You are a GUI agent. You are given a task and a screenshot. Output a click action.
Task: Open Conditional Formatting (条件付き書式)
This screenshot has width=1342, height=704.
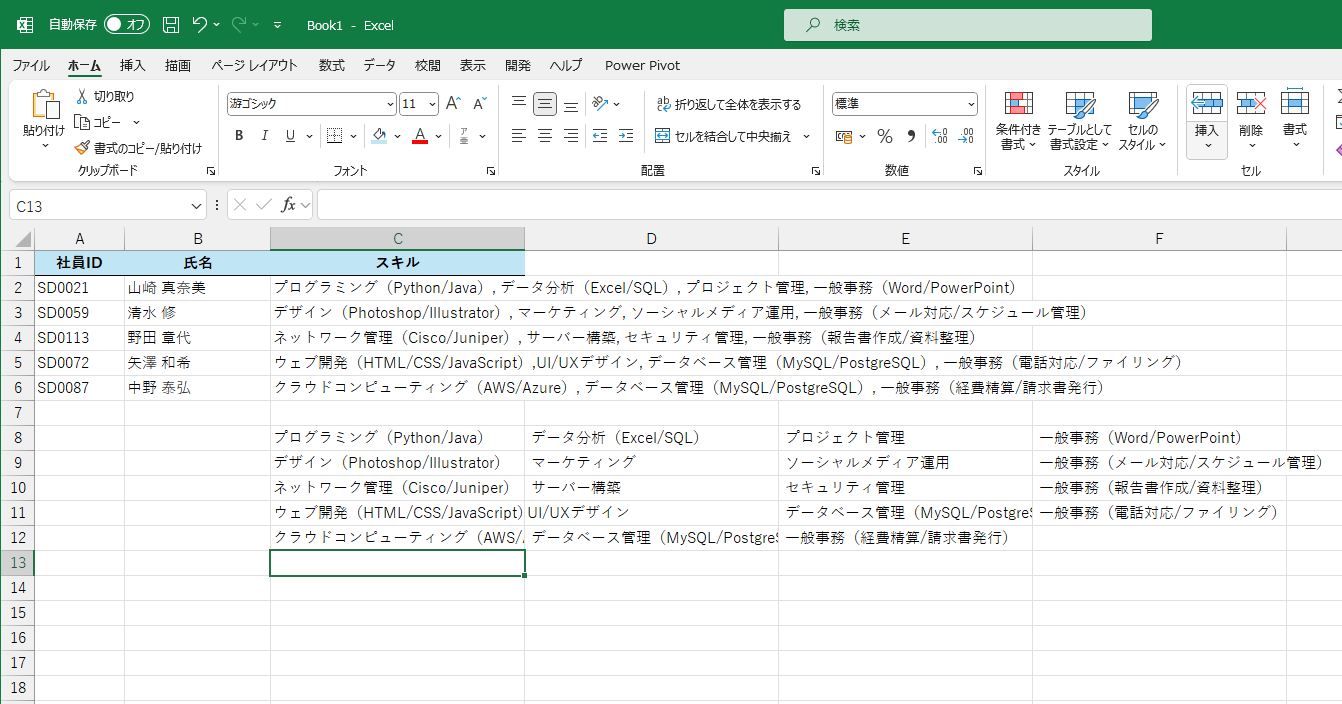pos(1018,121)
